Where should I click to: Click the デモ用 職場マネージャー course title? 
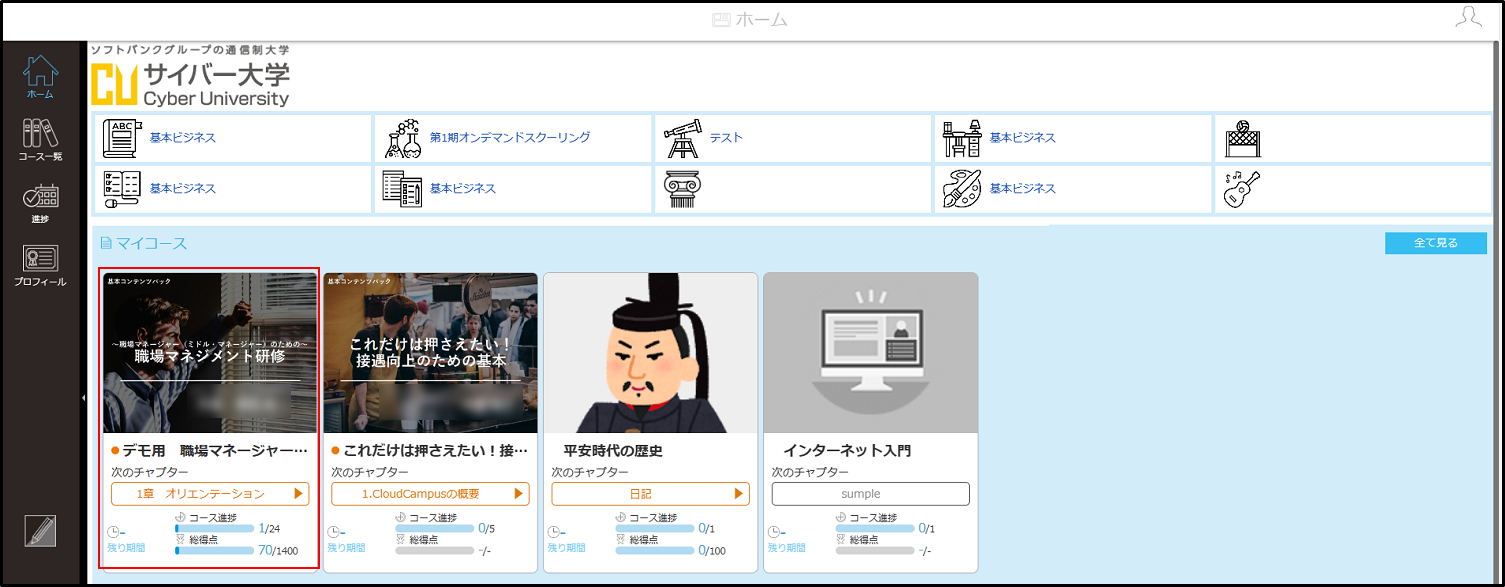pos(215,451)
